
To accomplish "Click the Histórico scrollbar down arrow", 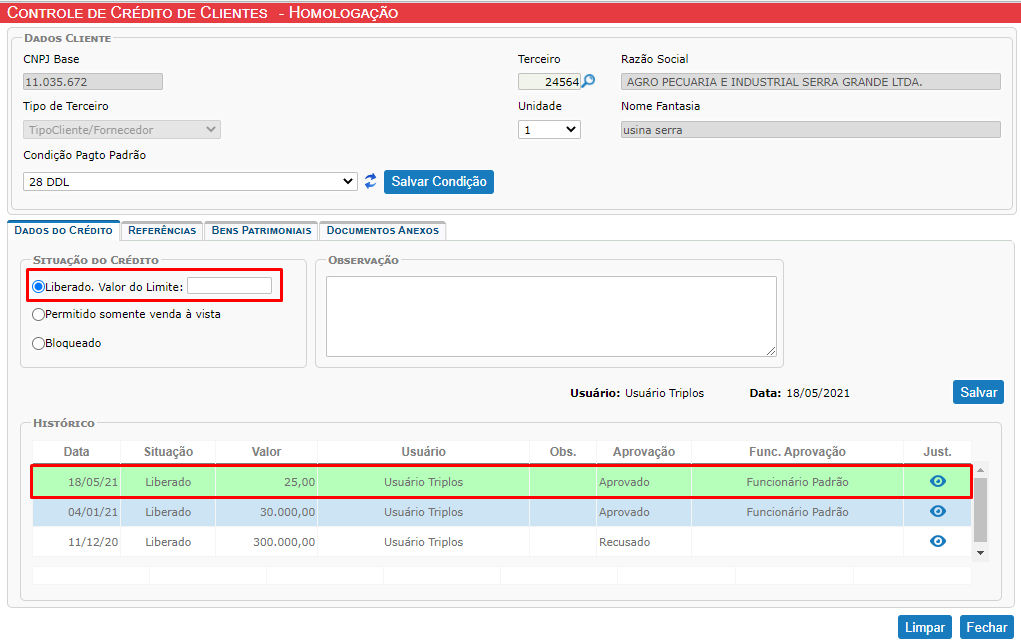I will pos(980,553).
